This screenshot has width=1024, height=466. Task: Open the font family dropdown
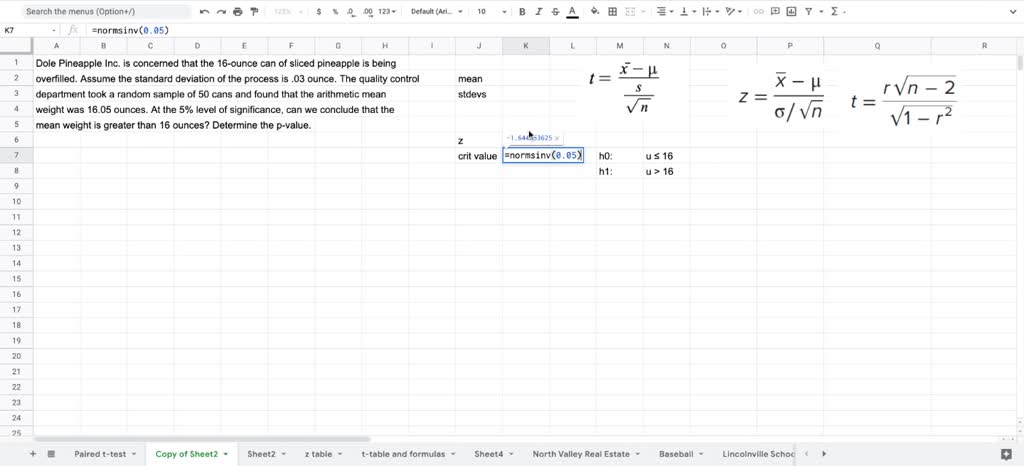pos(436,12)
